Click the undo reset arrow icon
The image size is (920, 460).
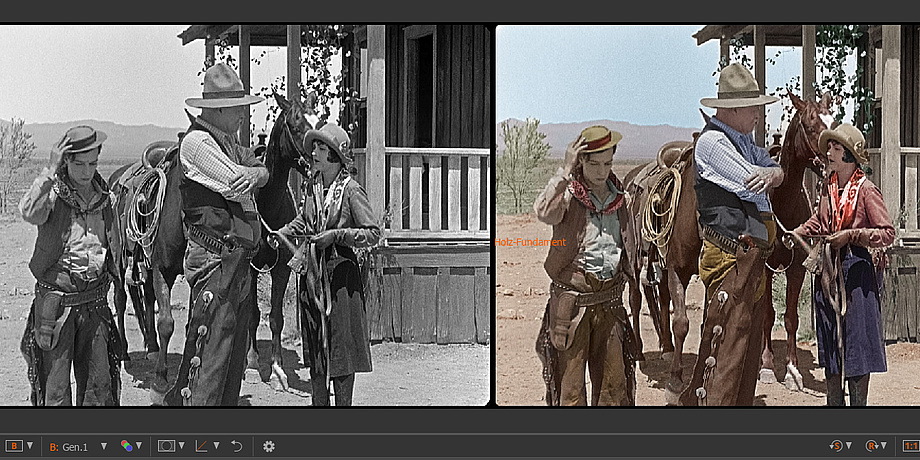(x=237, y=446)
